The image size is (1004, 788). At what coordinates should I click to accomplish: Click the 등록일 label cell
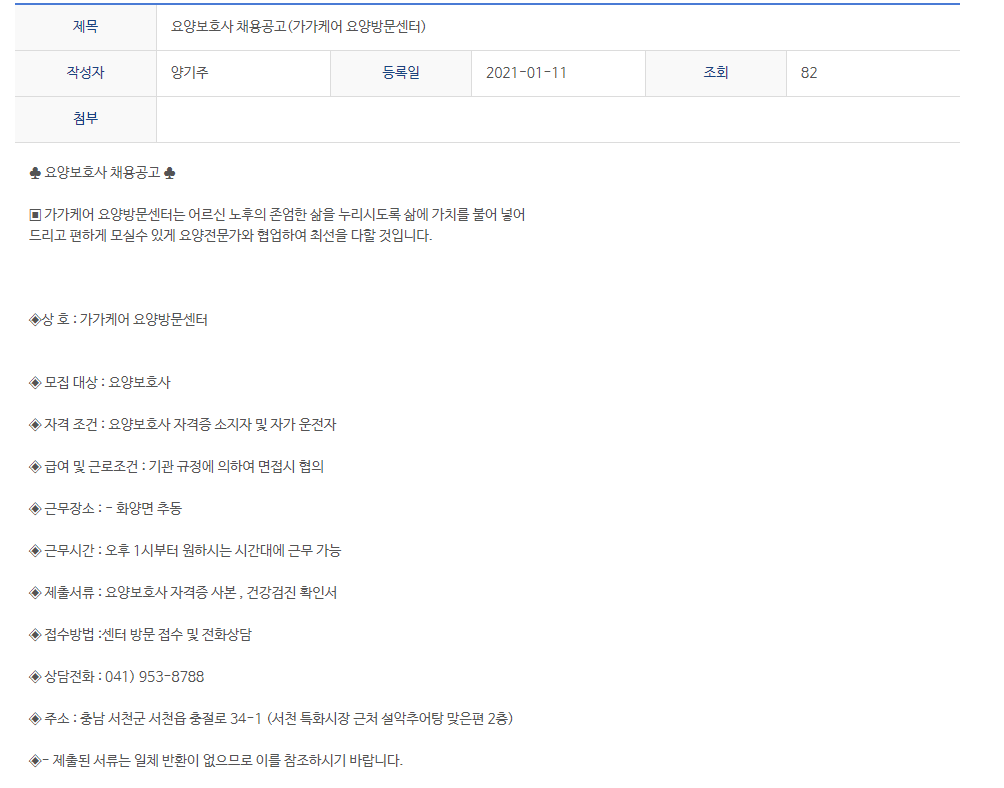click(x=401, y=73)
